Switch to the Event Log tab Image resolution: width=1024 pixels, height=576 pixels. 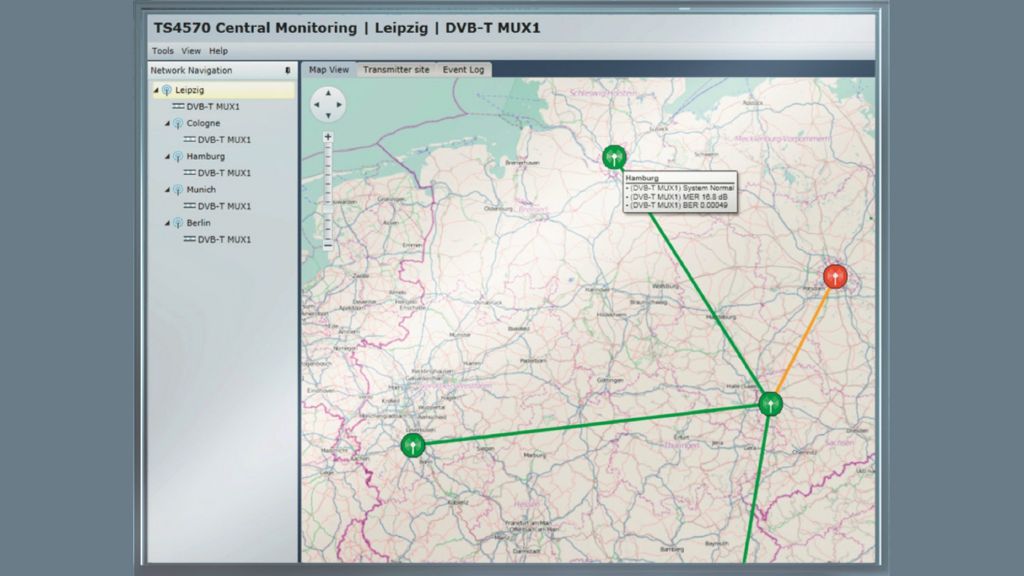point(463,70)
